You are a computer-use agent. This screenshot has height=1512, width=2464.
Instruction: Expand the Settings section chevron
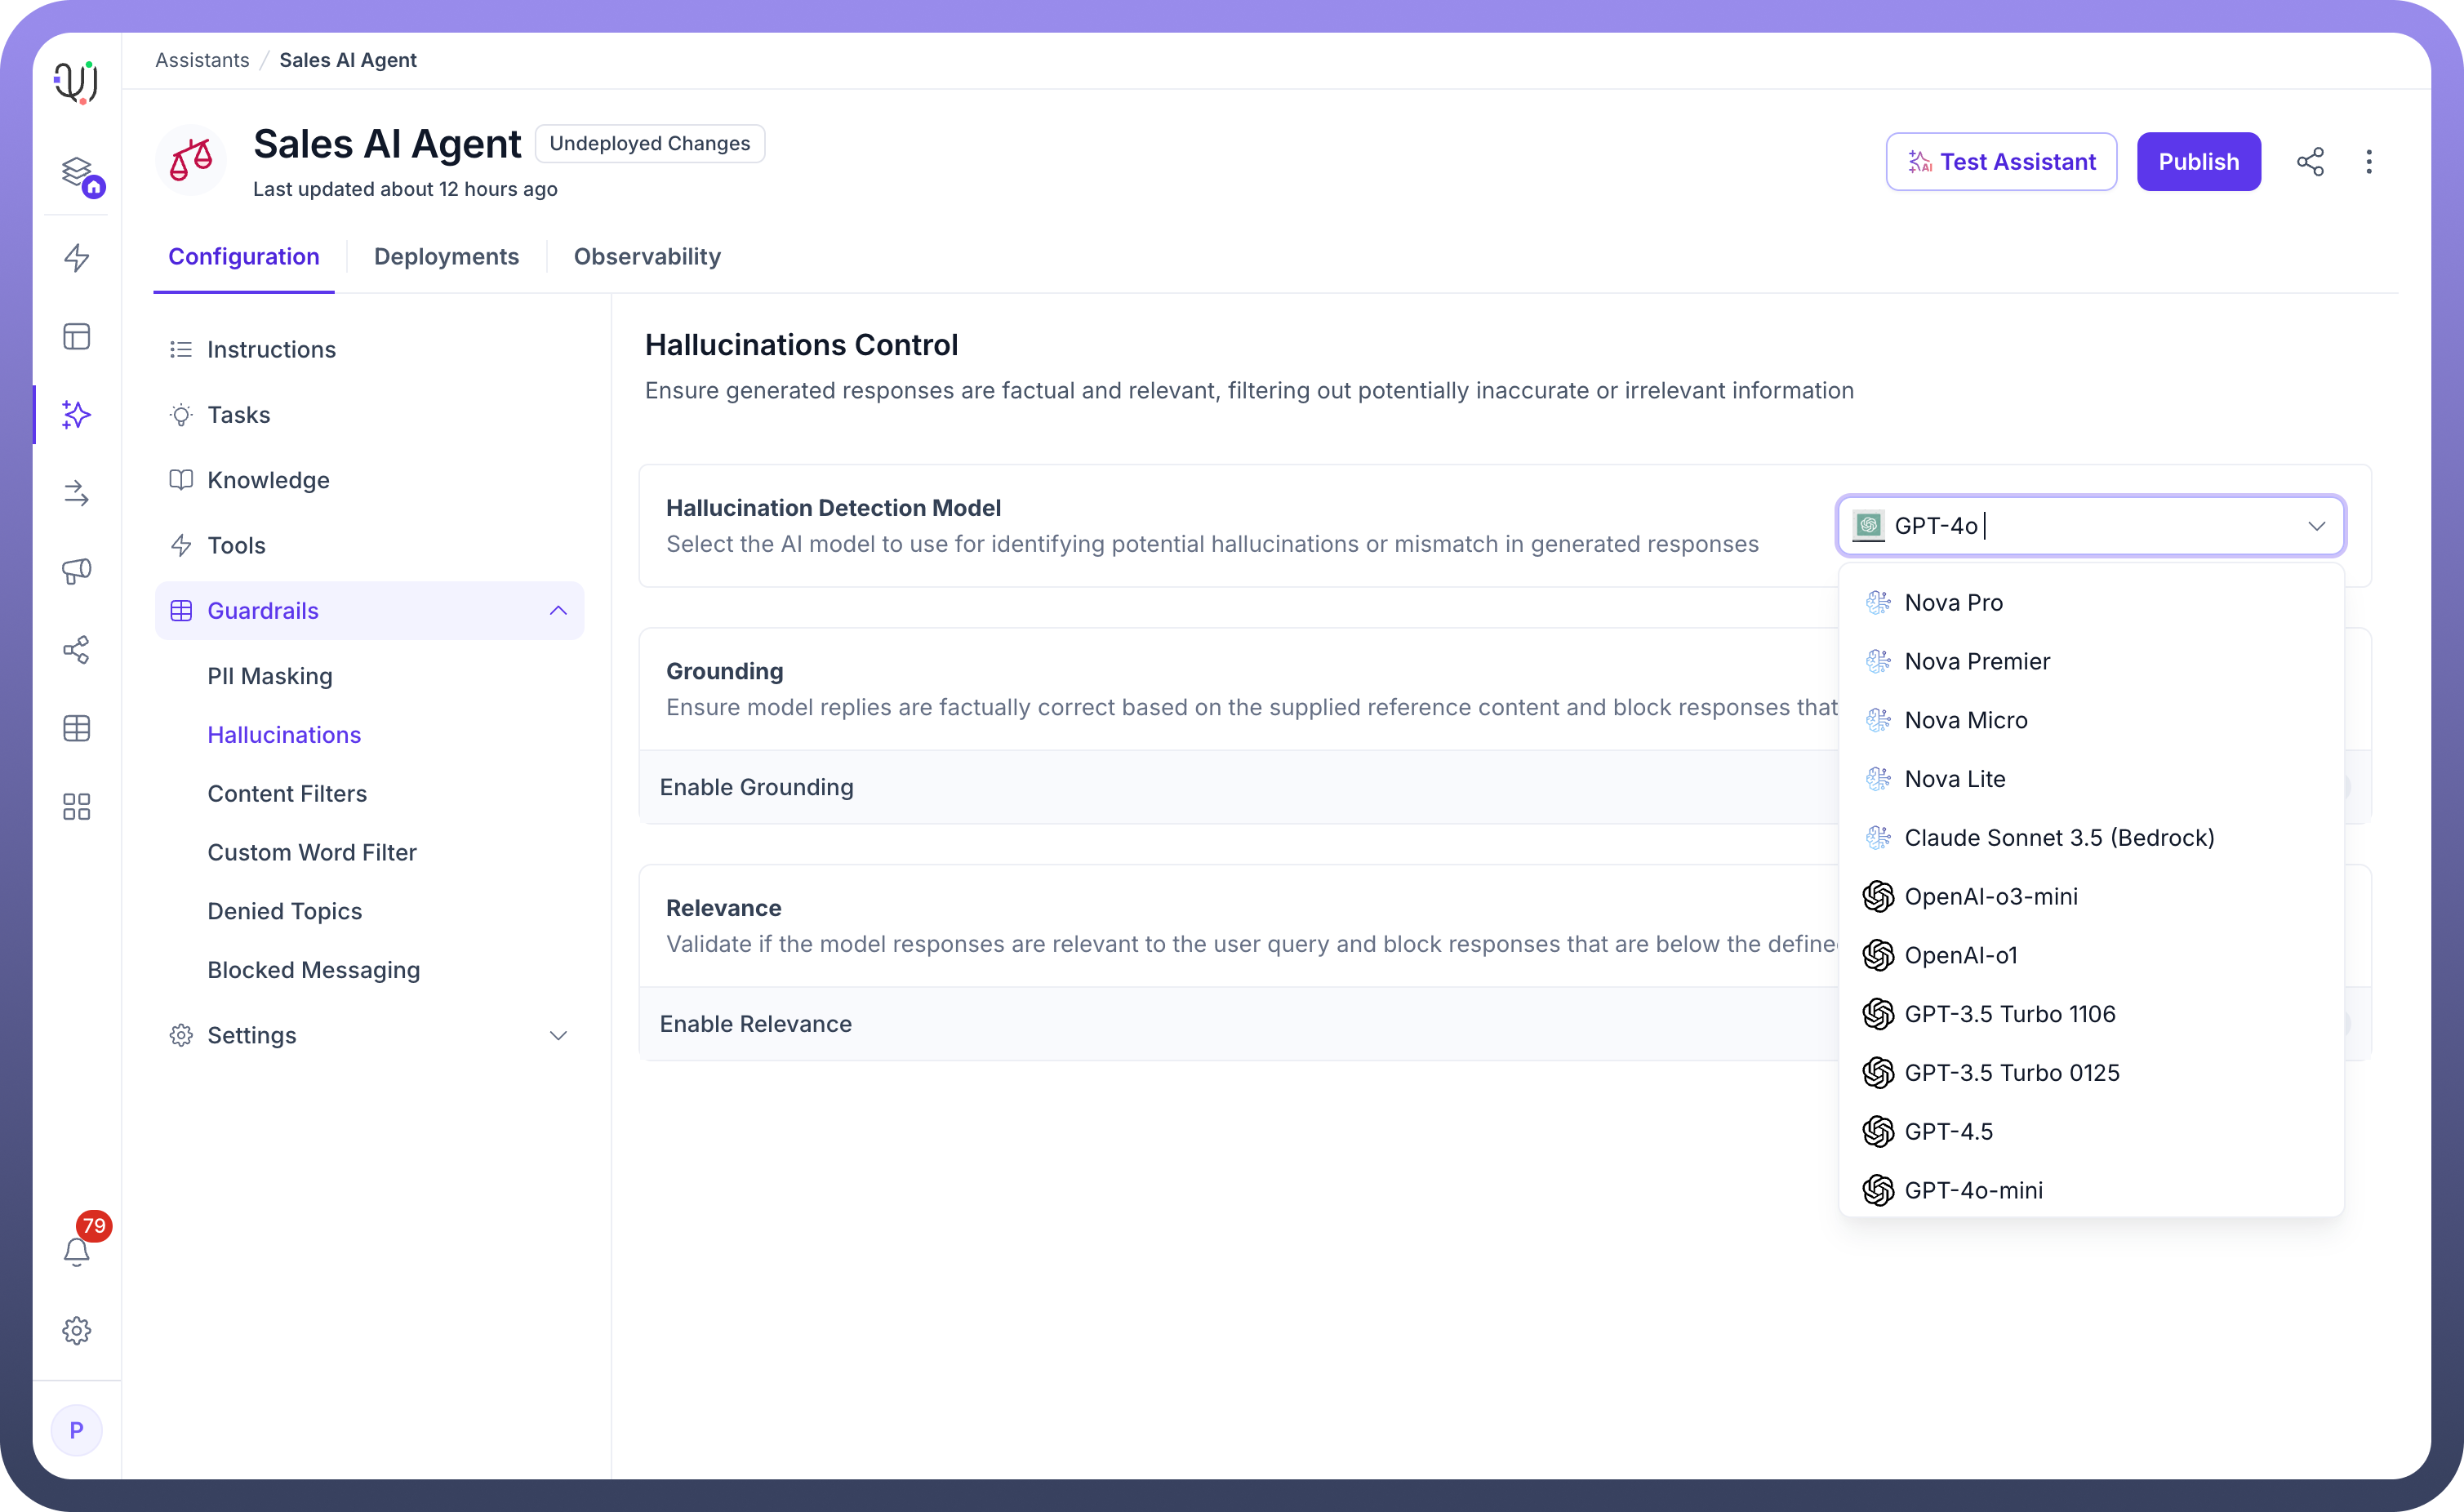click(558, 1036)
